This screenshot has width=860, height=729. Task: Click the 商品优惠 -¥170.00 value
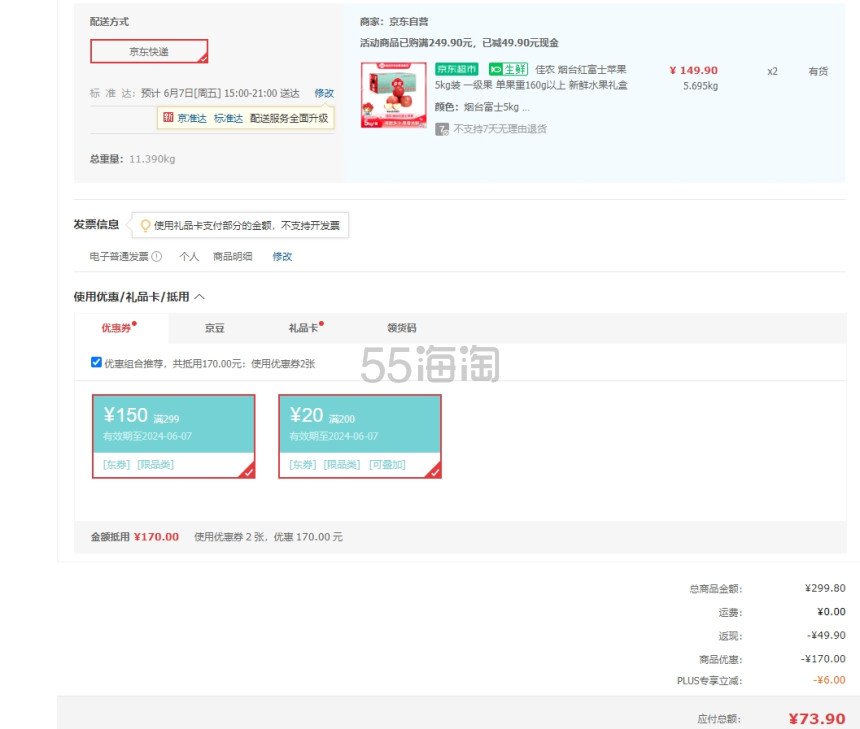click(x=823, y=659)
